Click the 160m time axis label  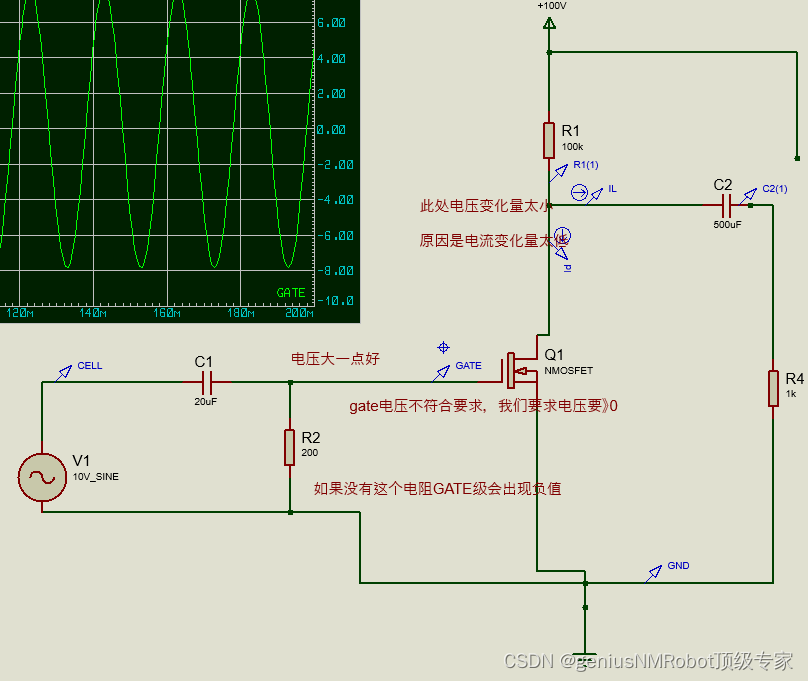click(166, 313)
